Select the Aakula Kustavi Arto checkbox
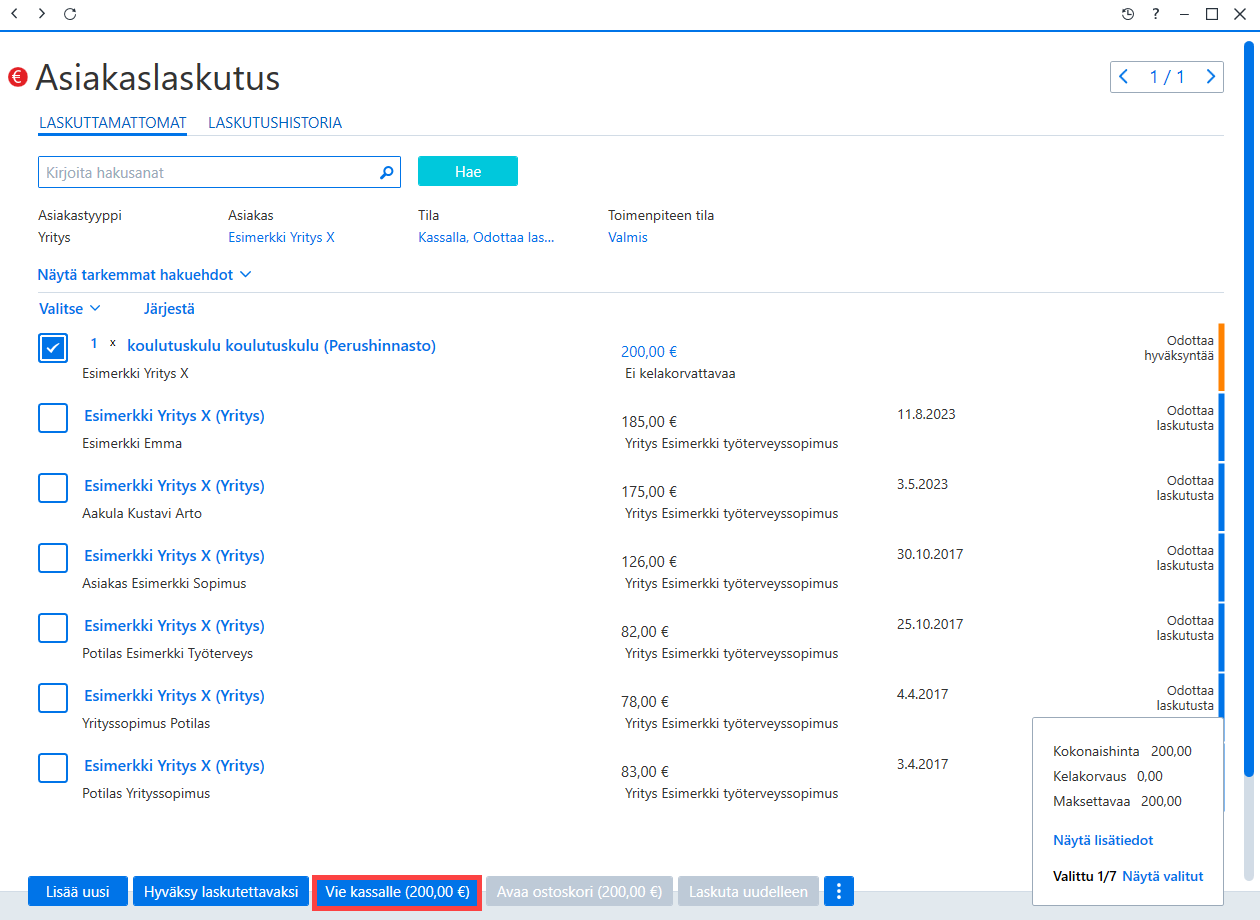 [x=53, y=488]
